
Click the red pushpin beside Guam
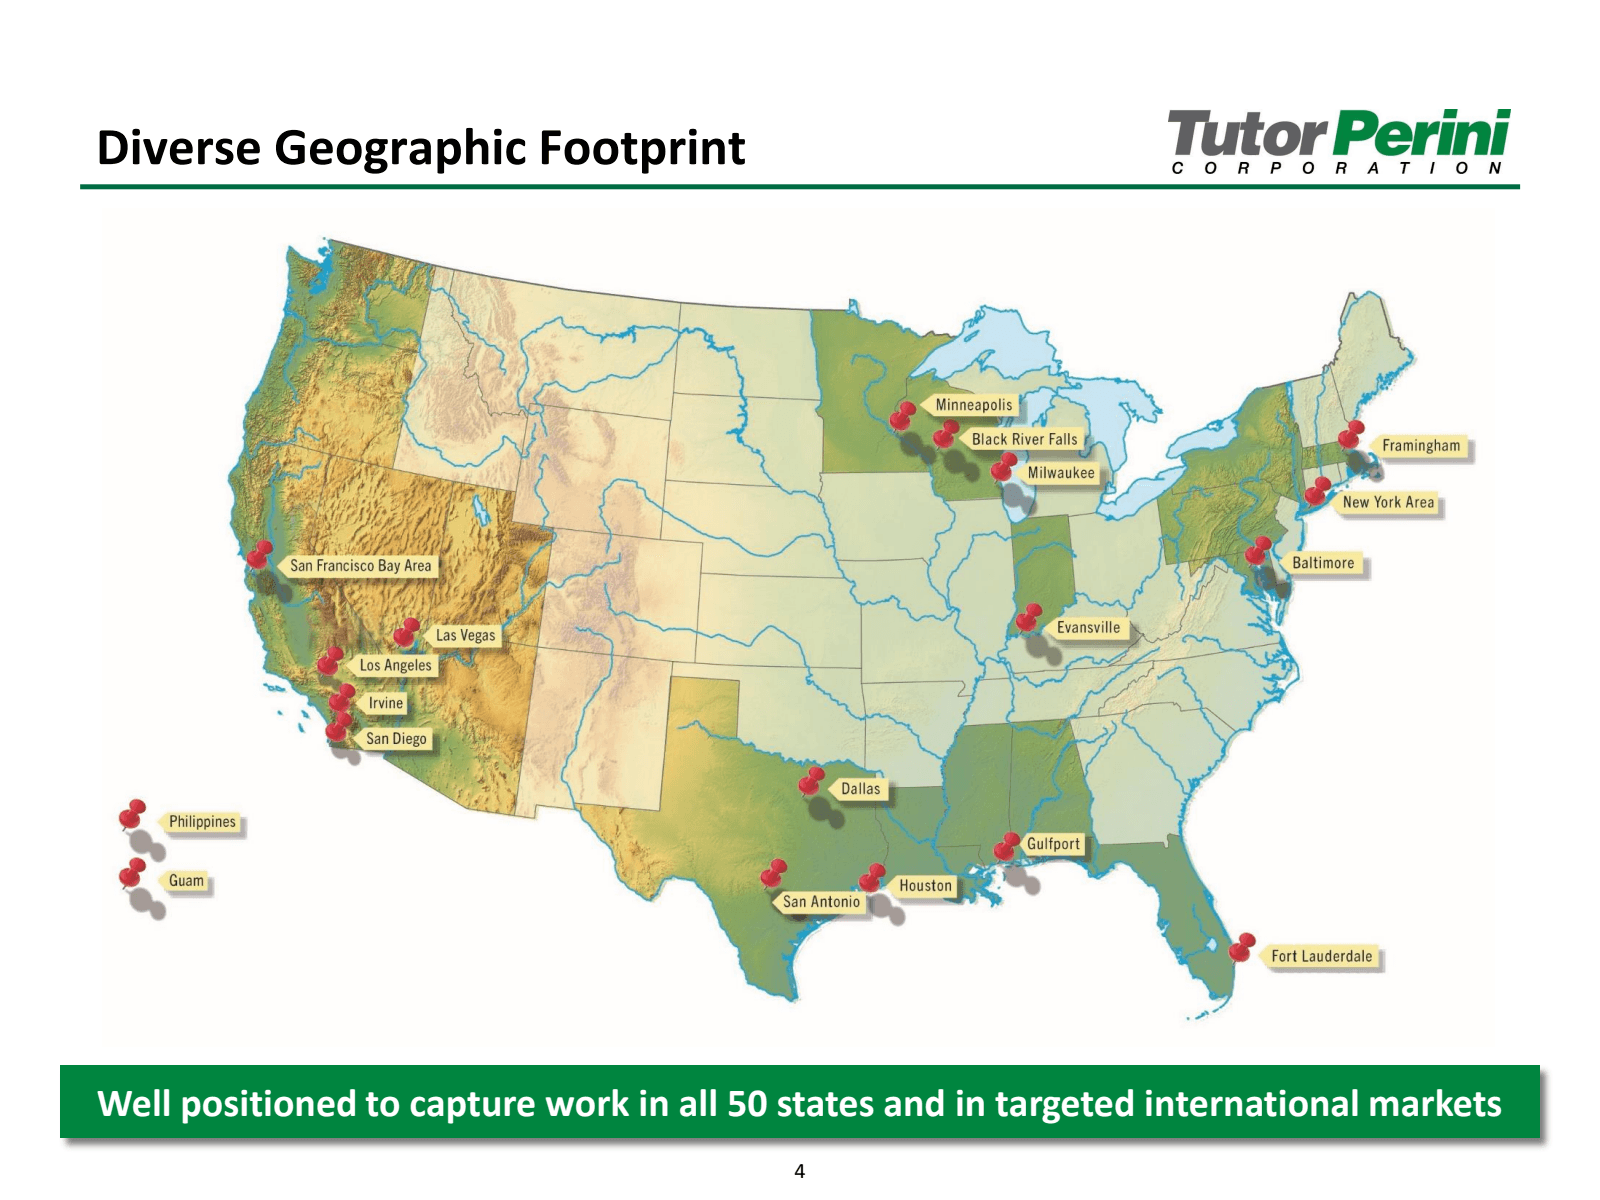click(132, 873)
